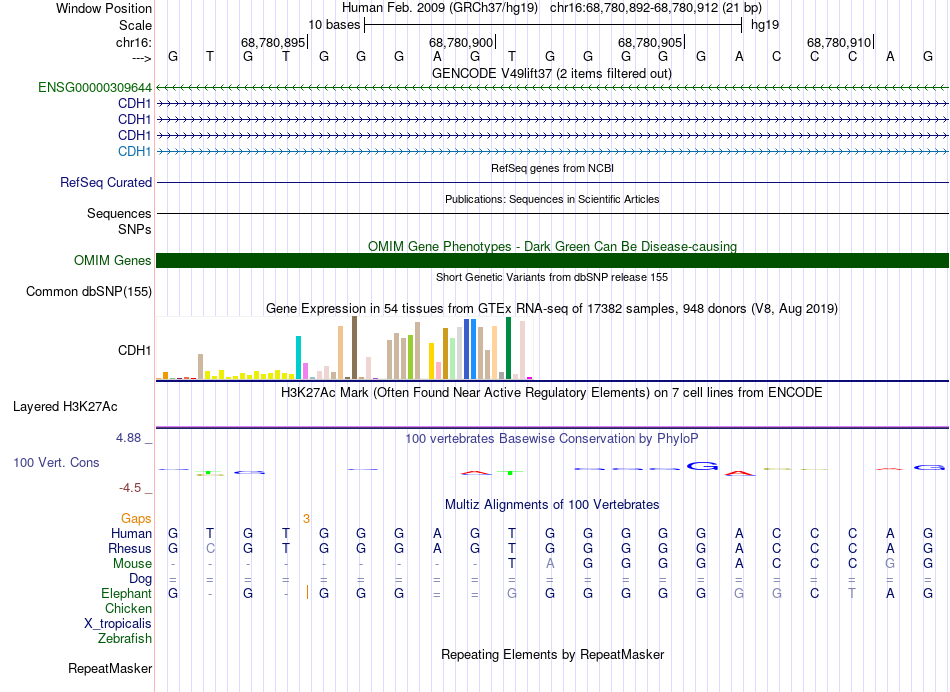This screenshot has width=950, height=692.
Task: Click the dark green OMIM Genes bar
Action: pyautogui.click(x=552, y=261)
